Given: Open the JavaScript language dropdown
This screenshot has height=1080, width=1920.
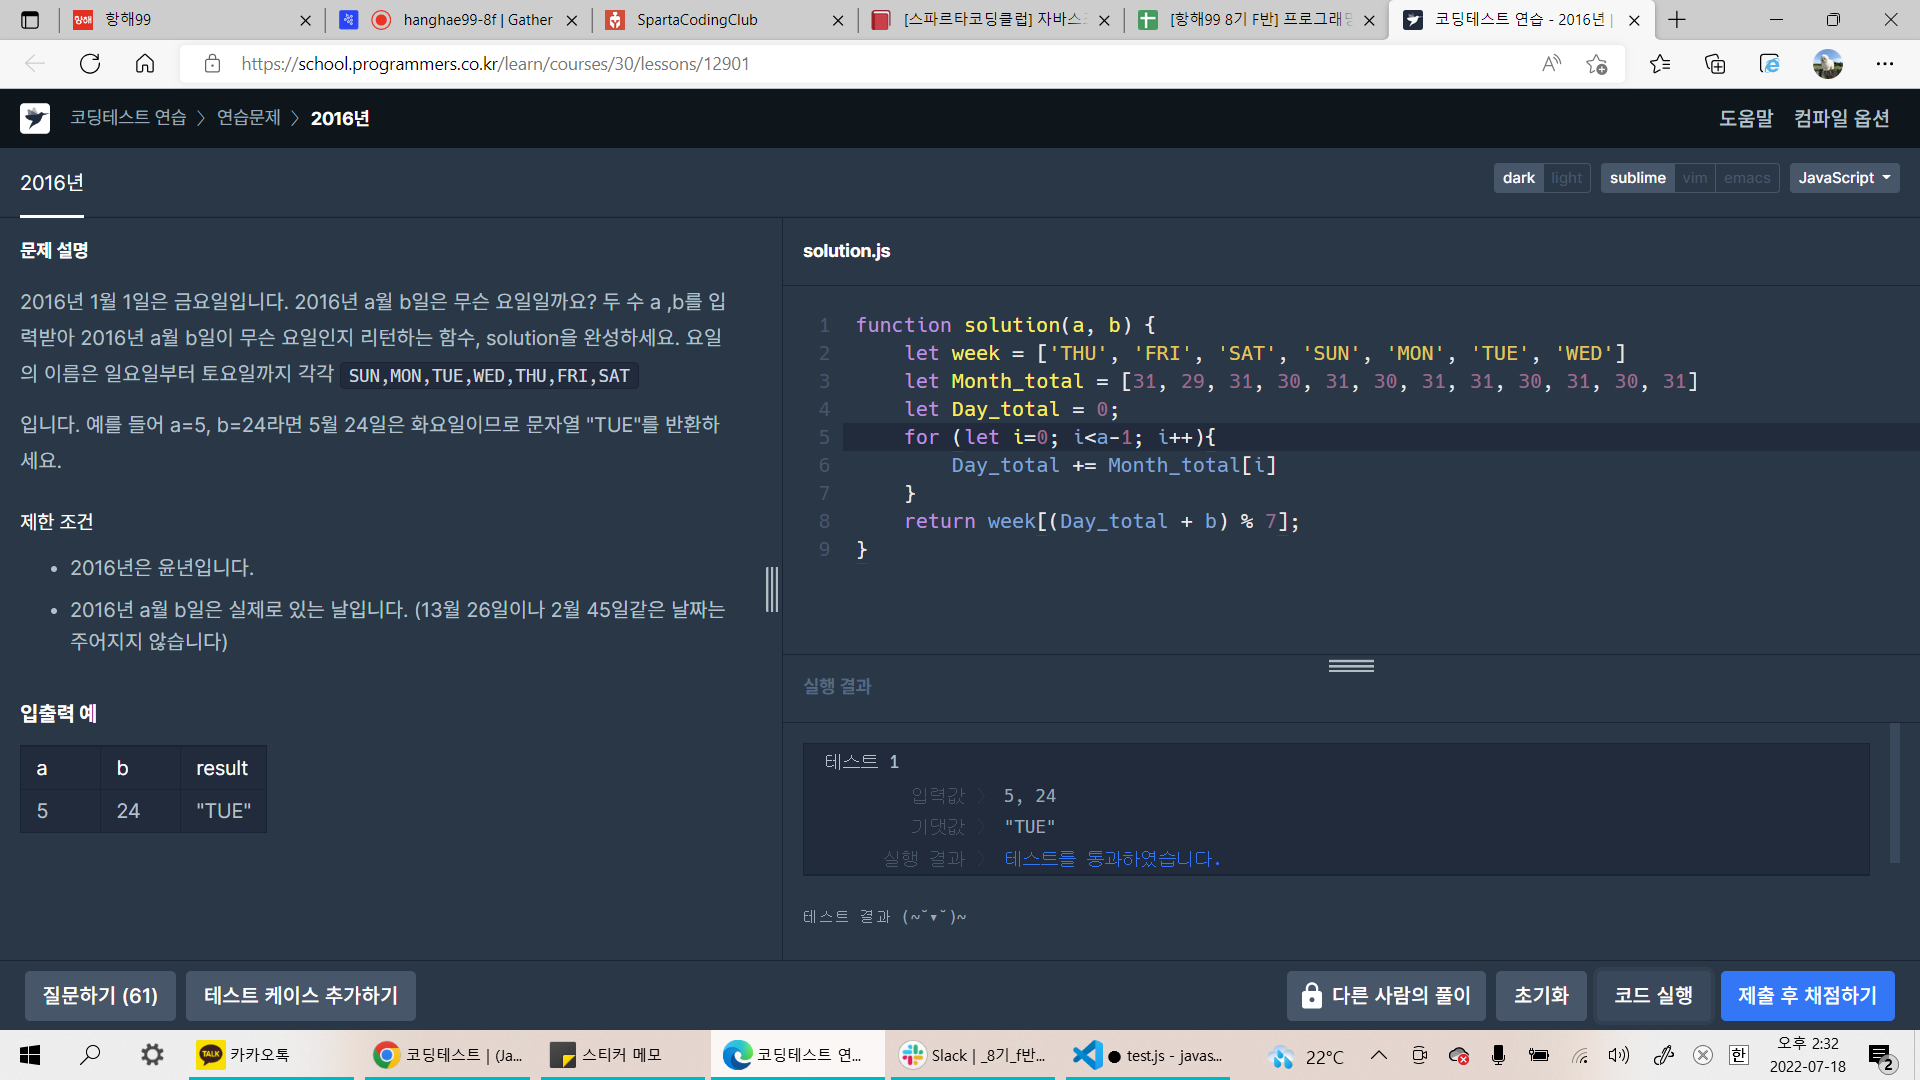Looking at the screenshot, I should pyautogui.click(x=1844, y=178).
